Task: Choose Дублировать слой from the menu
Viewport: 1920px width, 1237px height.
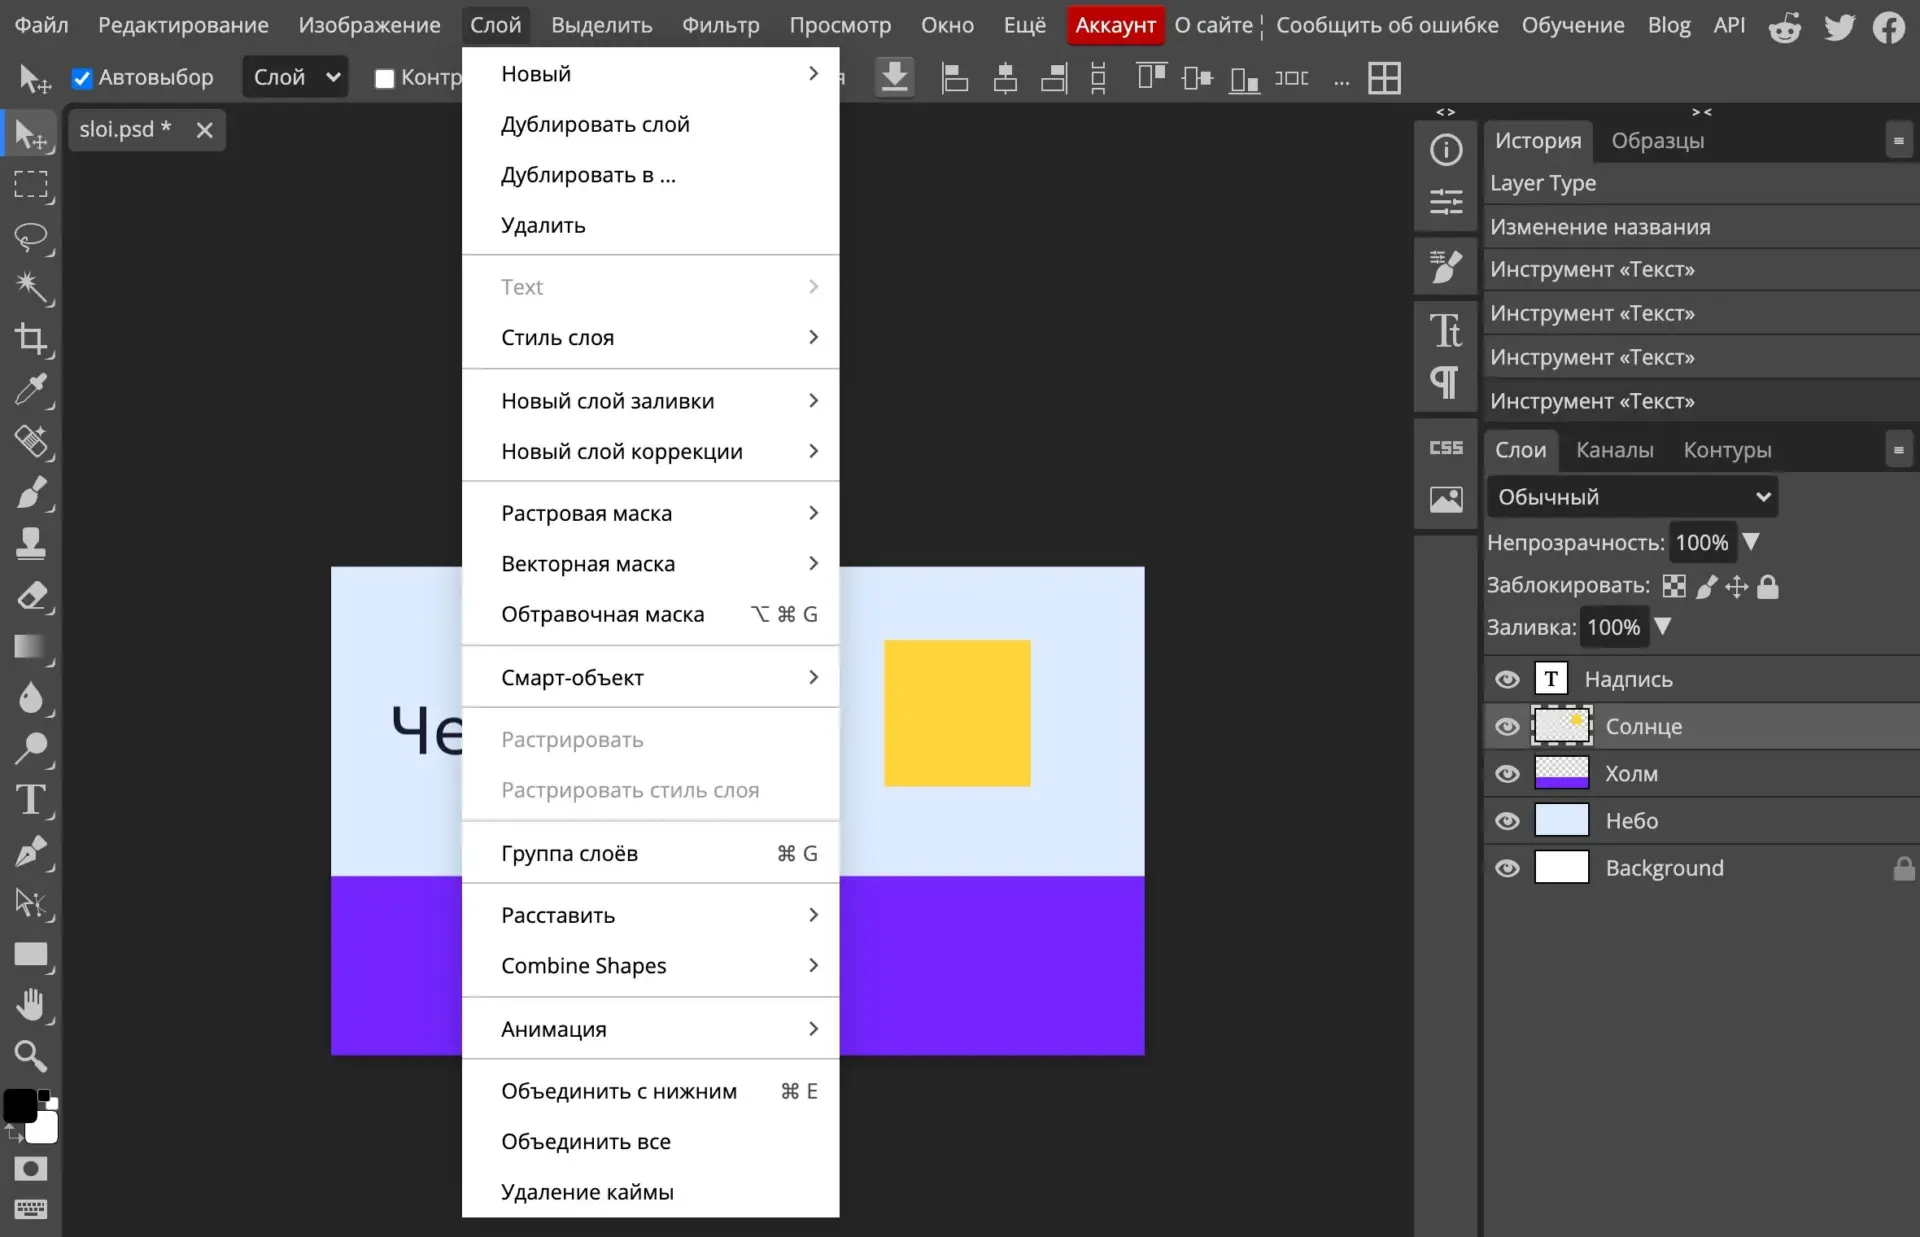Action: [650, 125]
